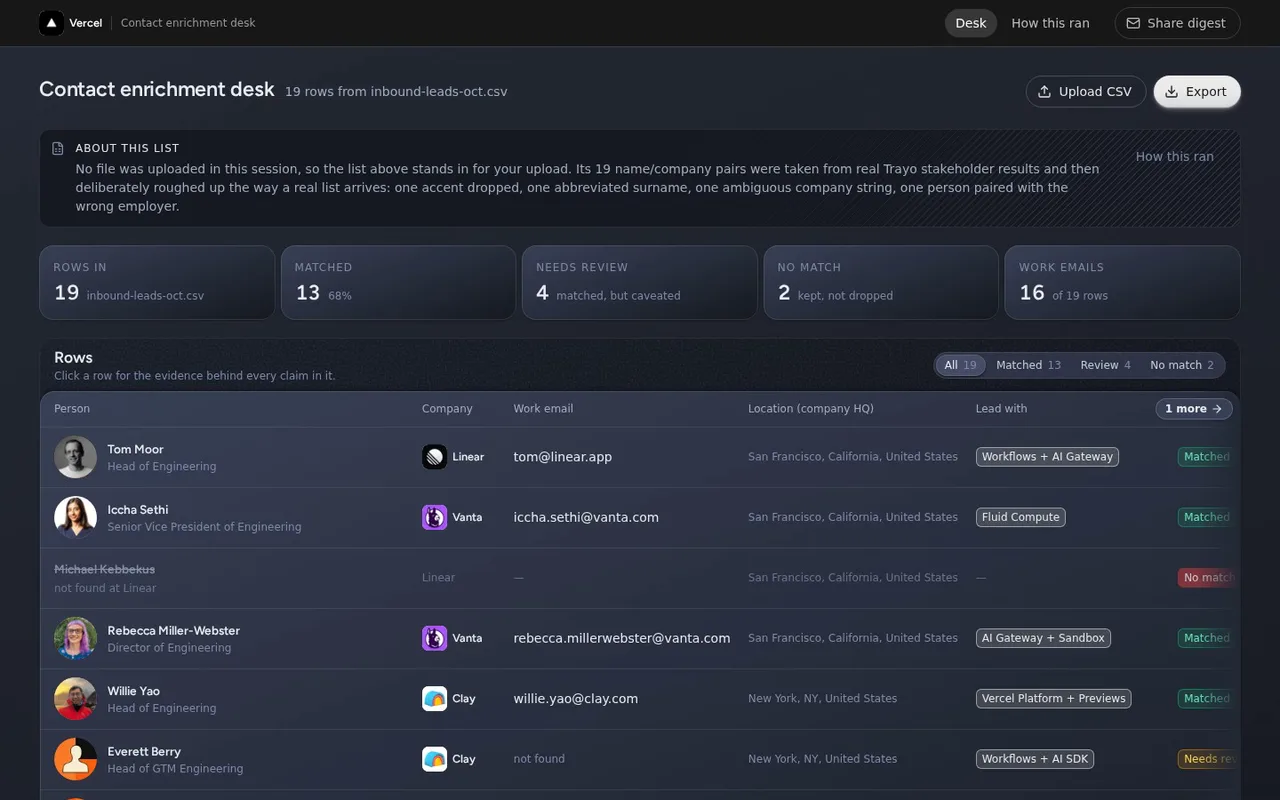This screenshot has height=800, width=1280.
Task: Expand the Michael Kebbekus no-match row
Action: 640,578
